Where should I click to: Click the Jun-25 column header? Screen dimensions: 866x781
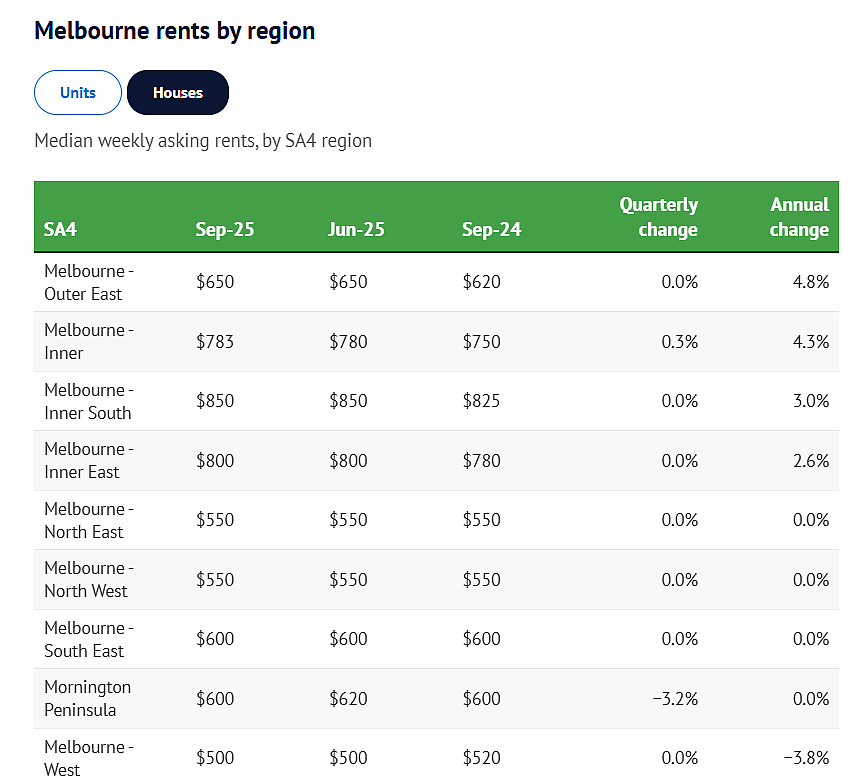(x=356, y=229)
